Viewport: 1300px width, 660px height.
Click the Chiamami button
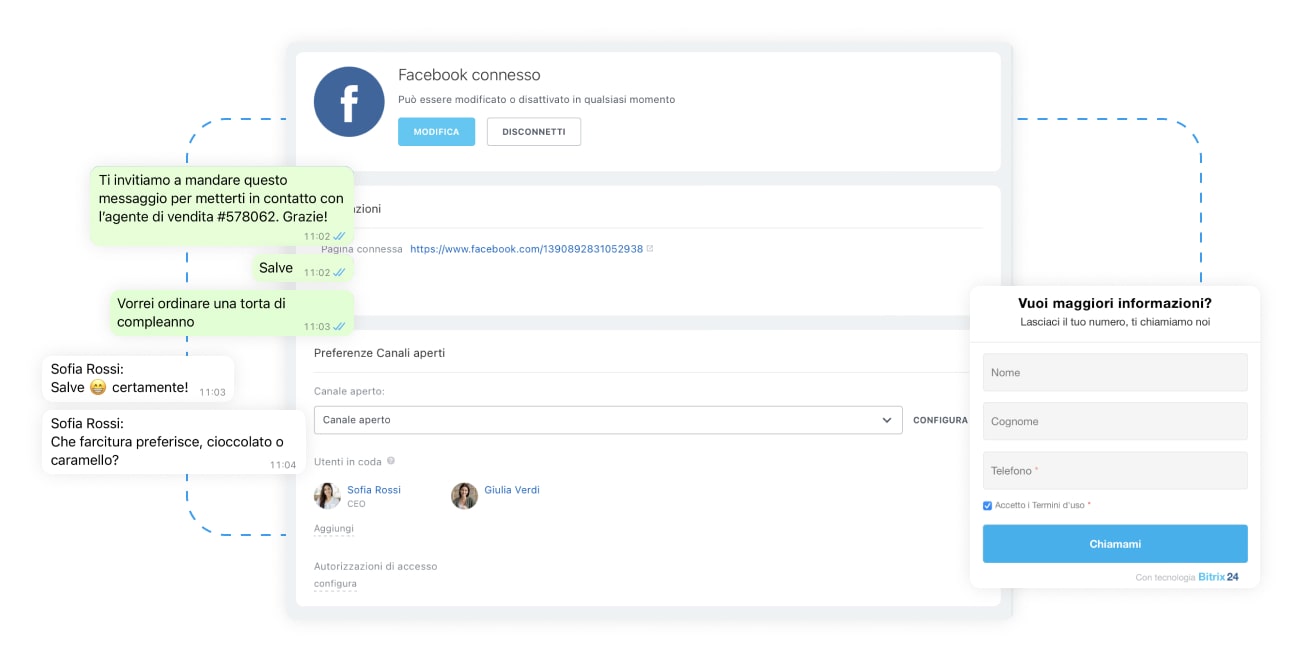point(1115,544)
